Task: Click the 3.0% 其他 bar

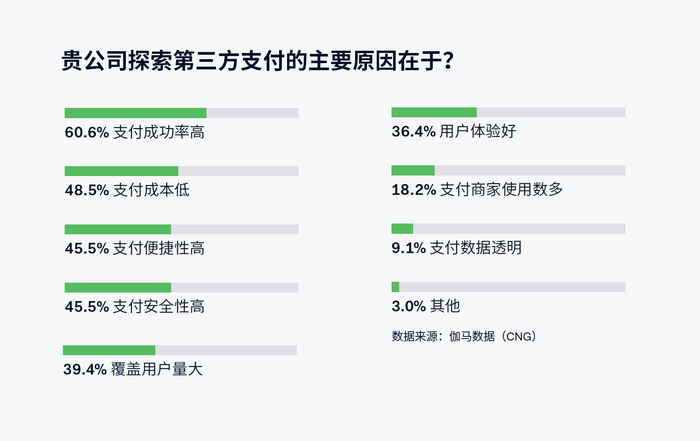Action: 508,287
